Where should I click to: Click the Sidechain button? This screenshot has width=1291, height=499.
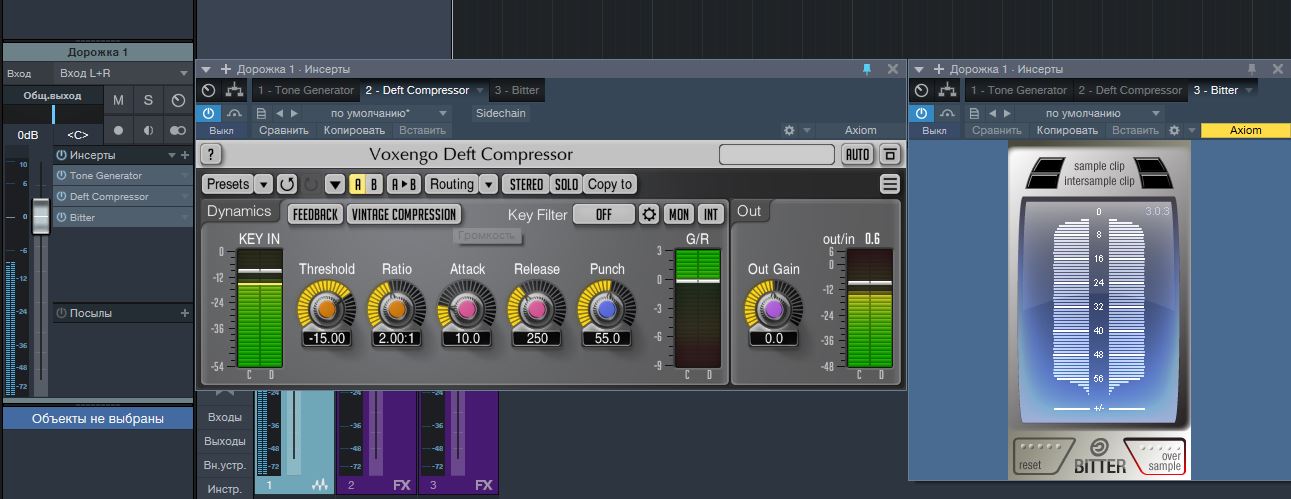[500, 113]
